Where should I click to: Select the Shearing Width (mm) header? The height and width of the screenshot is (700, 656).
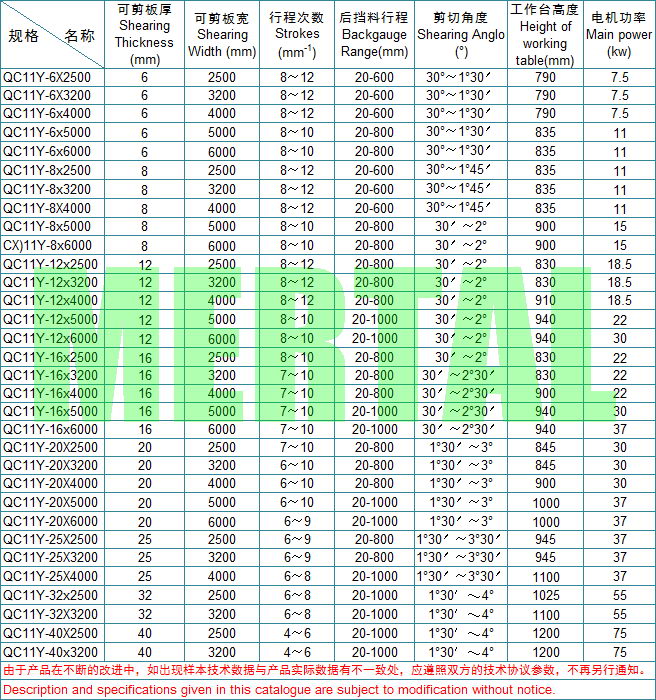click(222, 35)
